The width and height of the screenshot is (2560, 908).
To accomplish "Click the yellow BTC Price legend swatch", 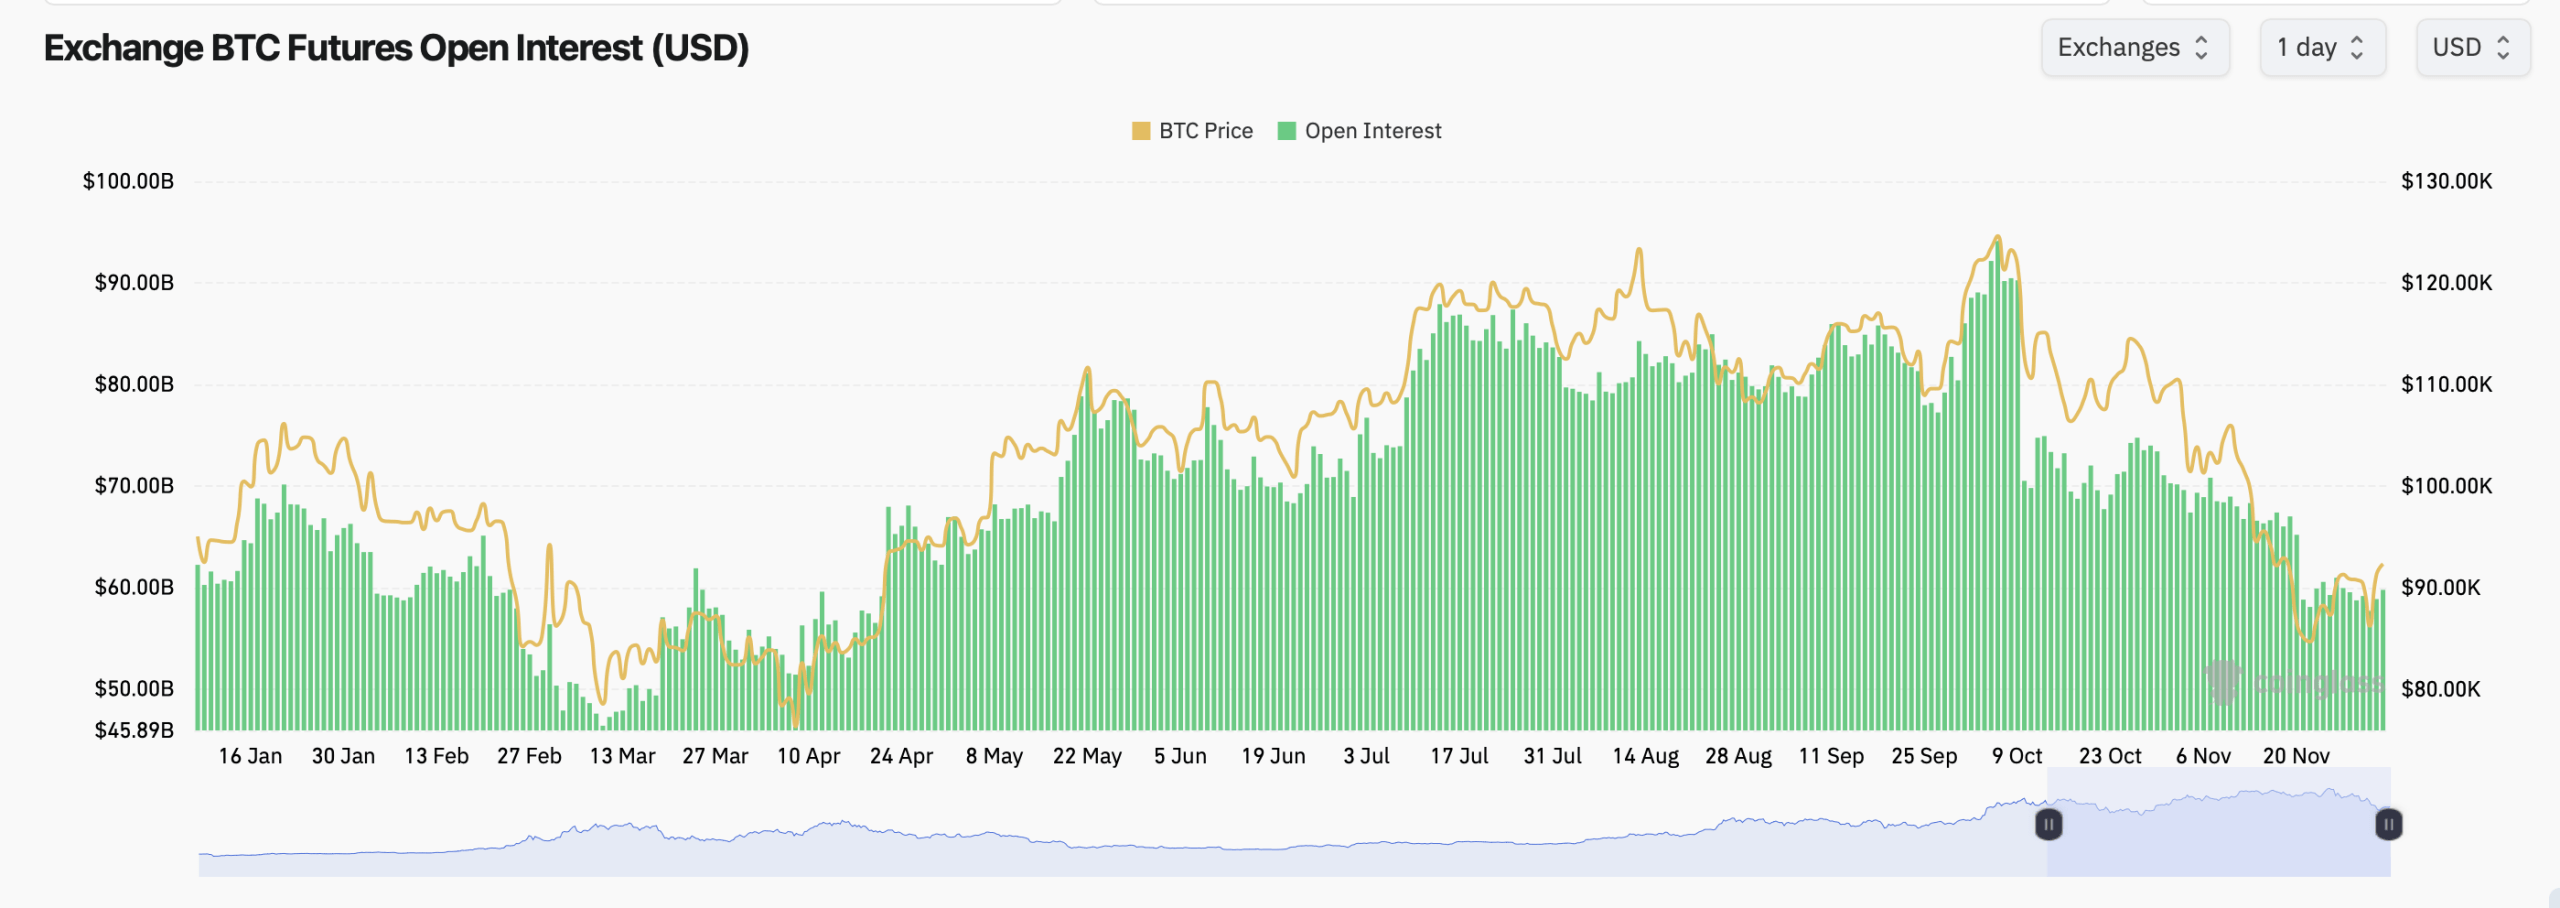I will tap(1141, 131).
